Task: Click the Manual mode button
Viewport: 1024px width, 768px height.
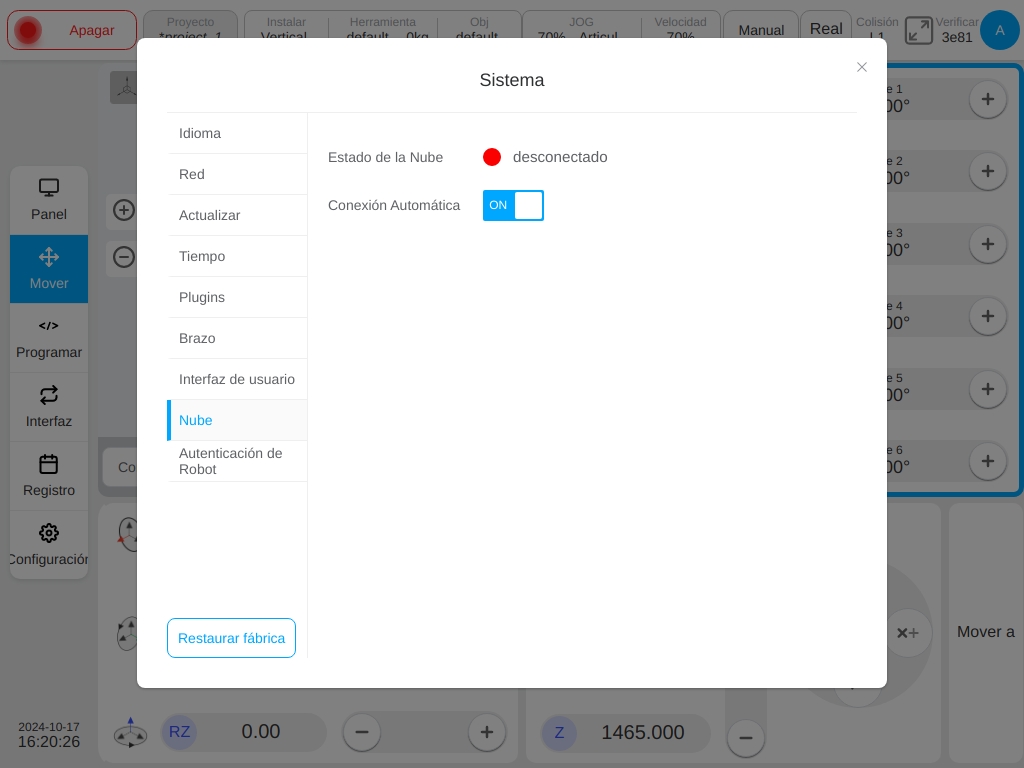Action: click(761, 30)
